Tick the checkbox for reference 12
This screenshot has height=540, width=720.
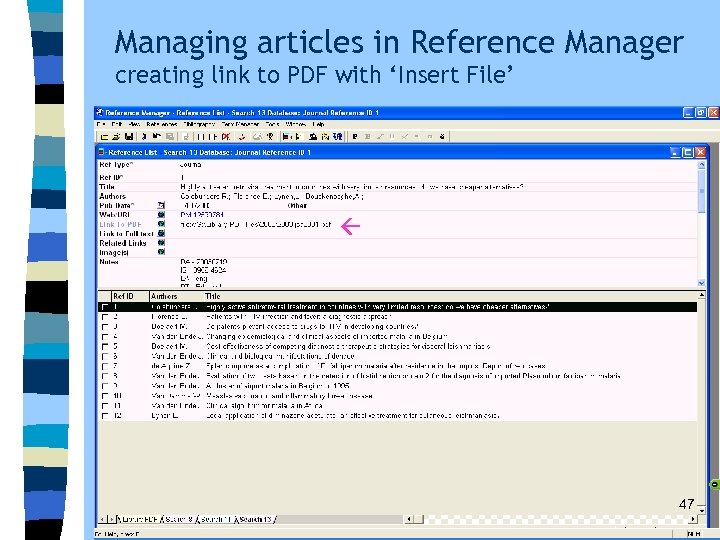click(105, 416)
